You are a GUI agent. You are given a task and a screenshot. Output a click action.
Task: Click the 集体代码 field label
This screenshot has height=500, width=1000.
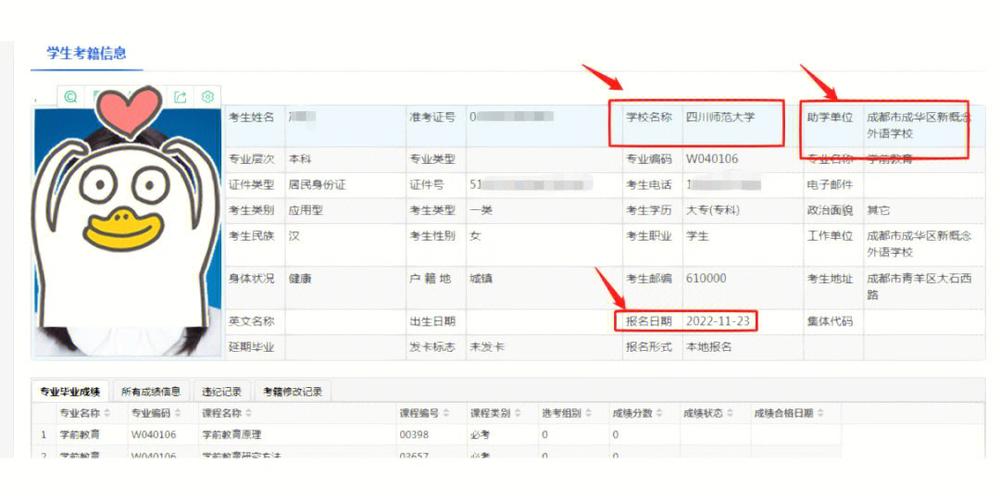(x=830, y=321)
